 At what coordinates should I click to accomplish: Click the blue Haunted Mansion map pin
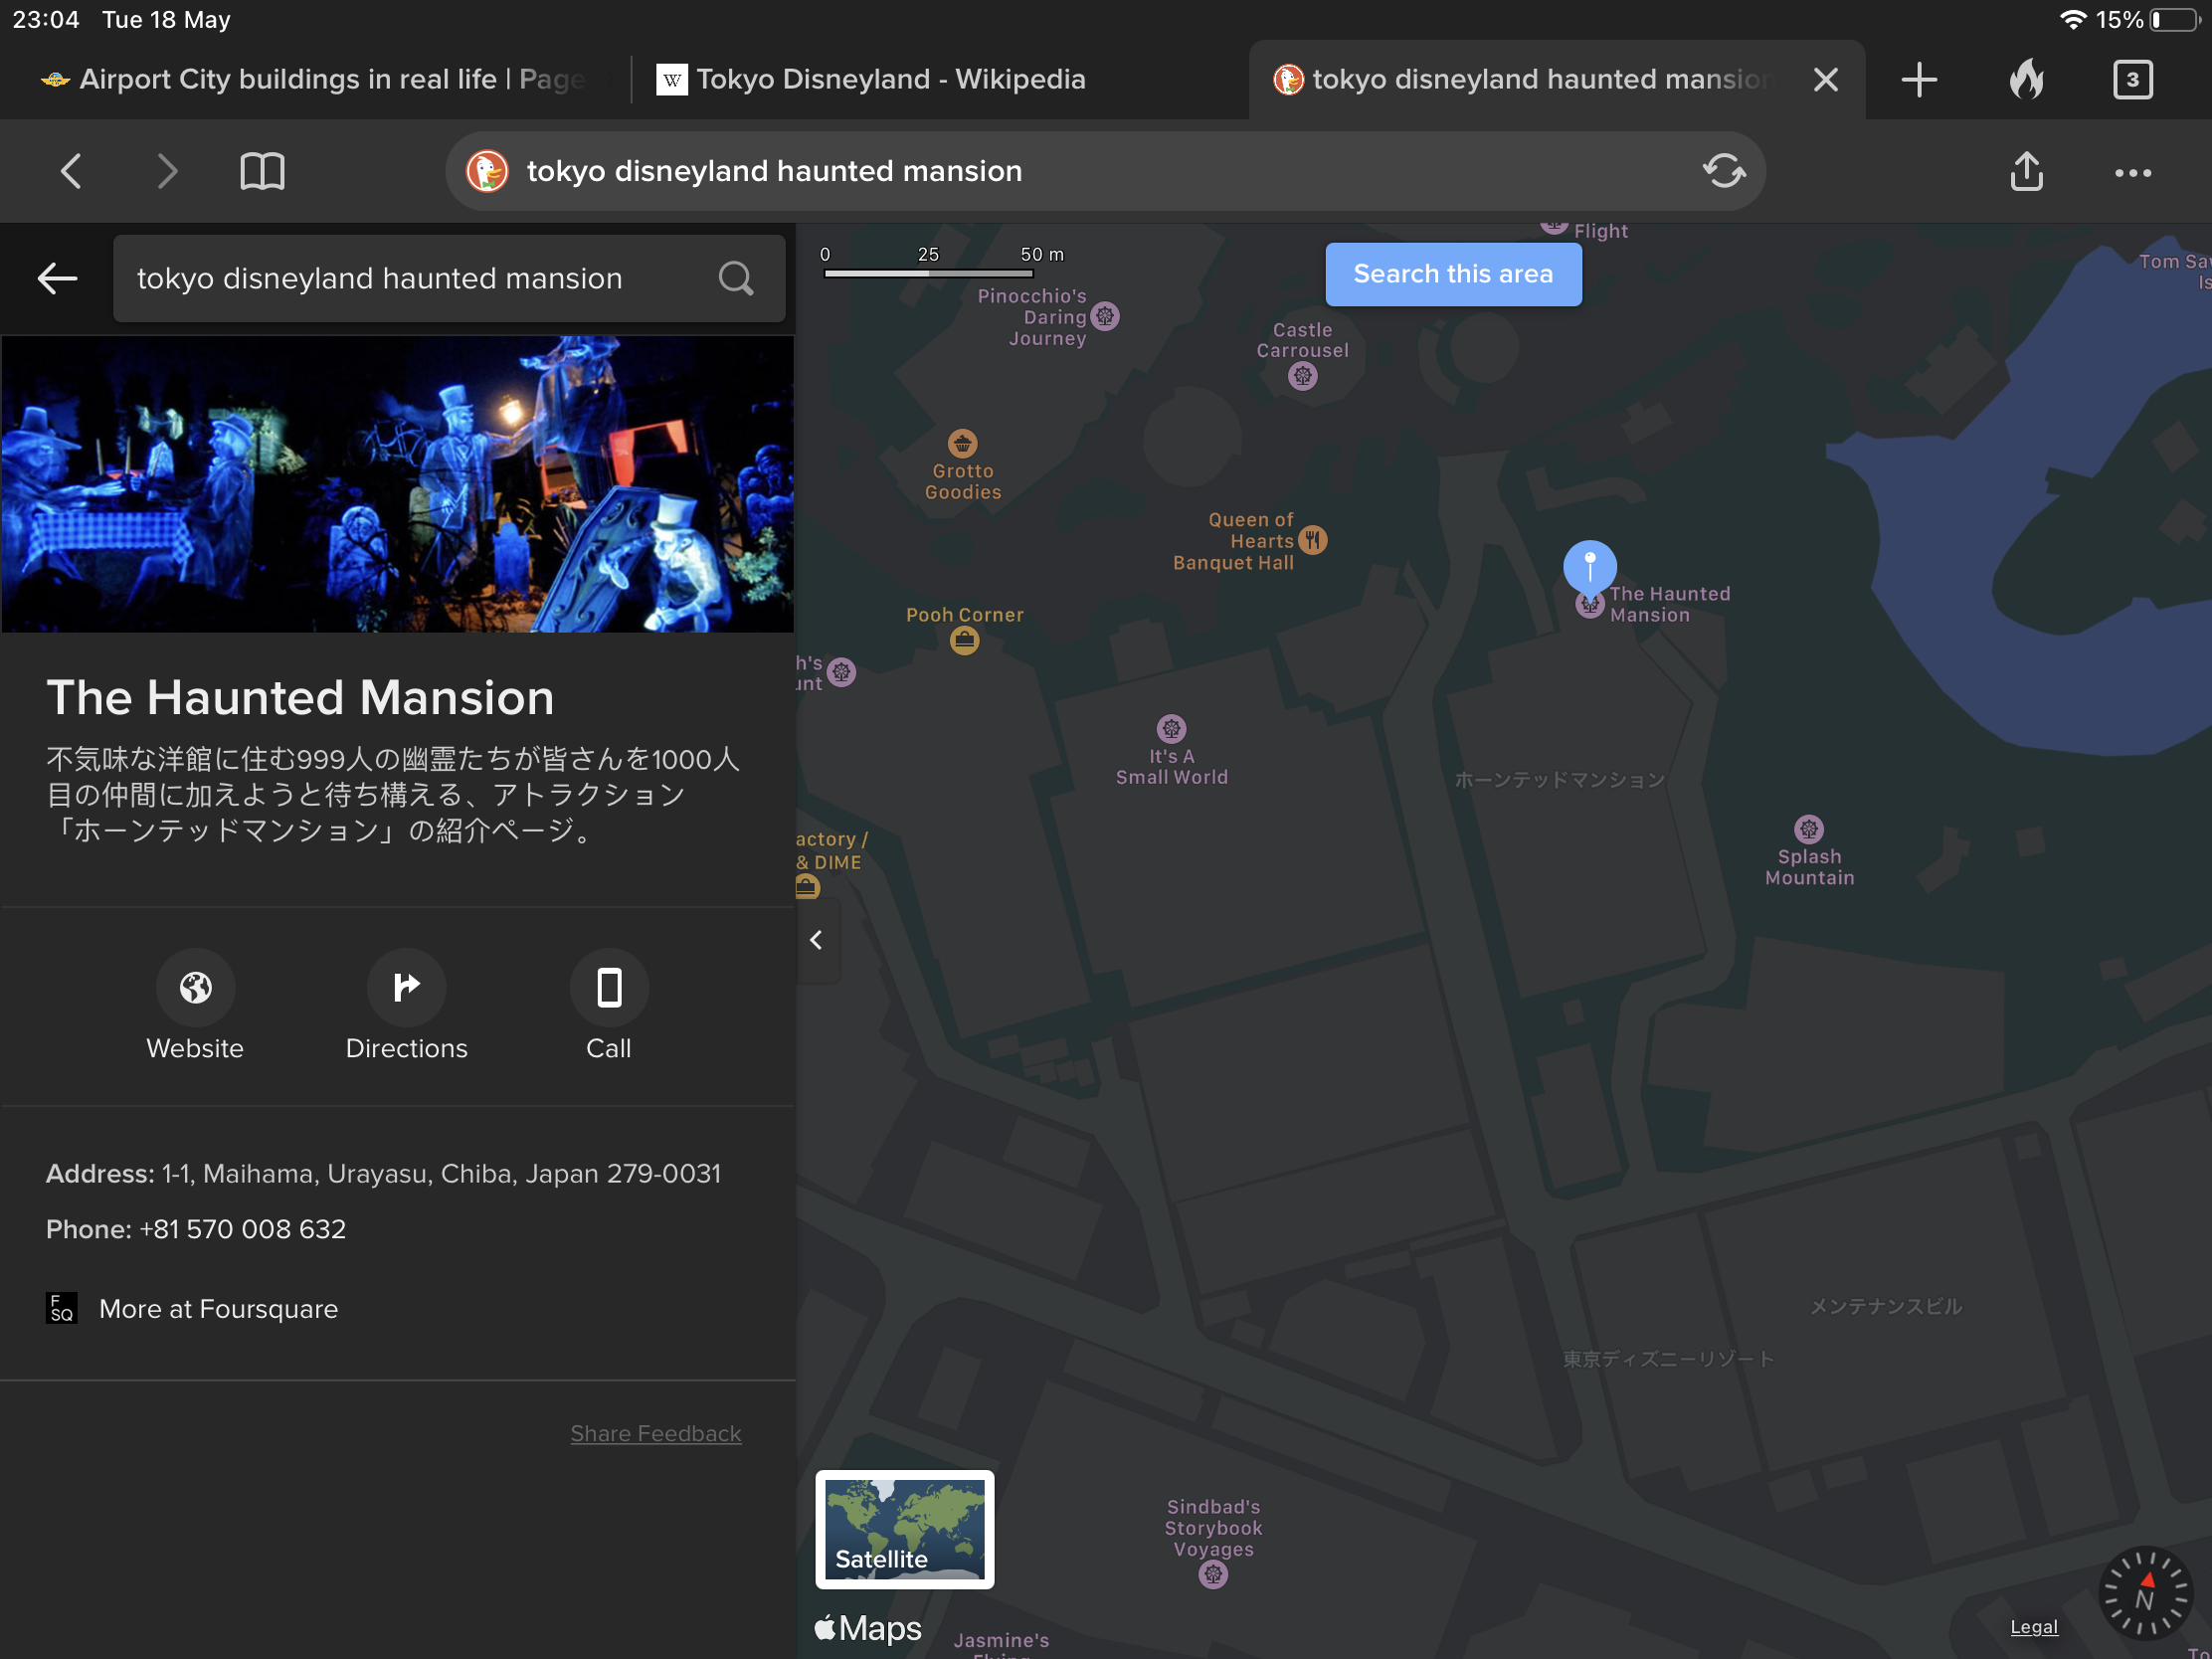pos(1589,568)
